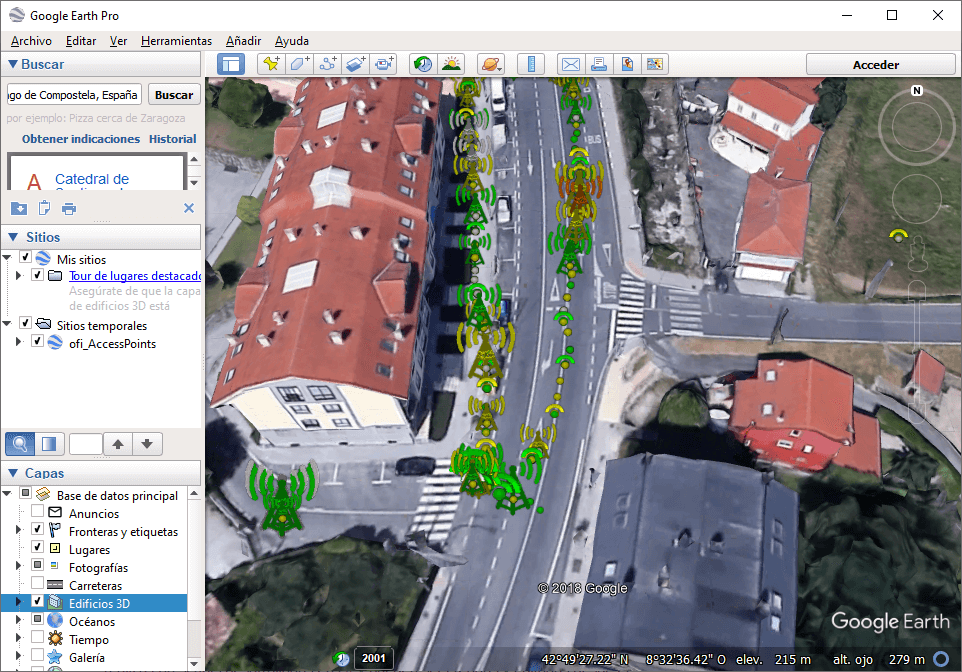Uncheck the Lugares layer
962x672 pixels.
[37, 547]
